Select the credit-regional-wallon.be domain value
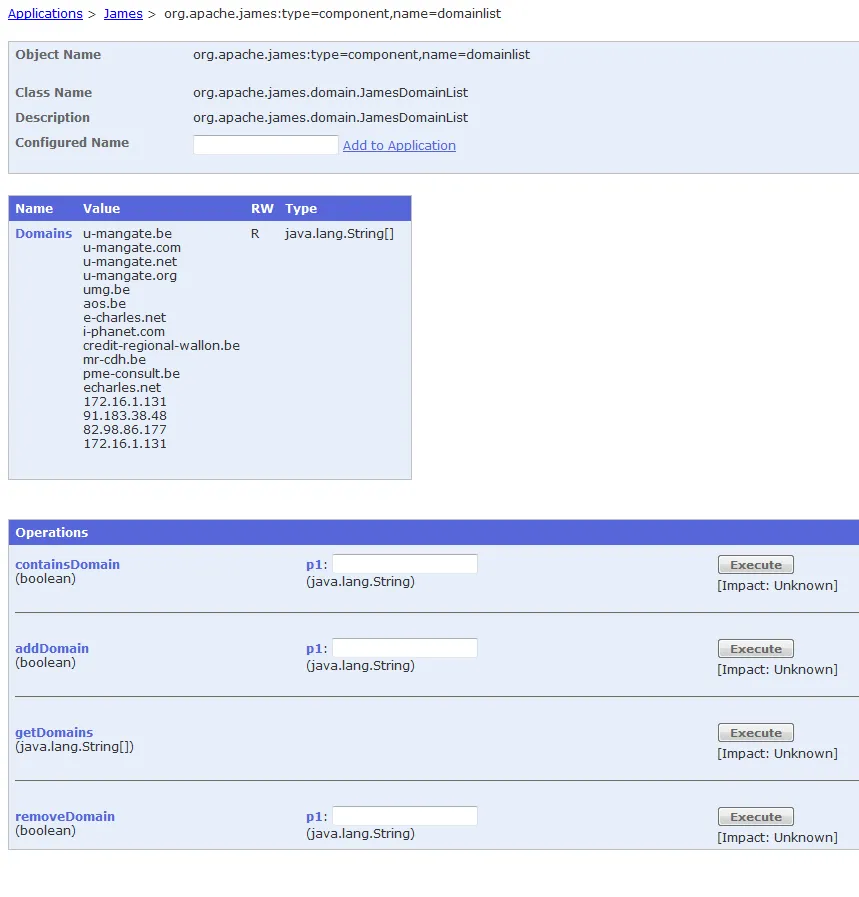859x897 pixels. 161,346
